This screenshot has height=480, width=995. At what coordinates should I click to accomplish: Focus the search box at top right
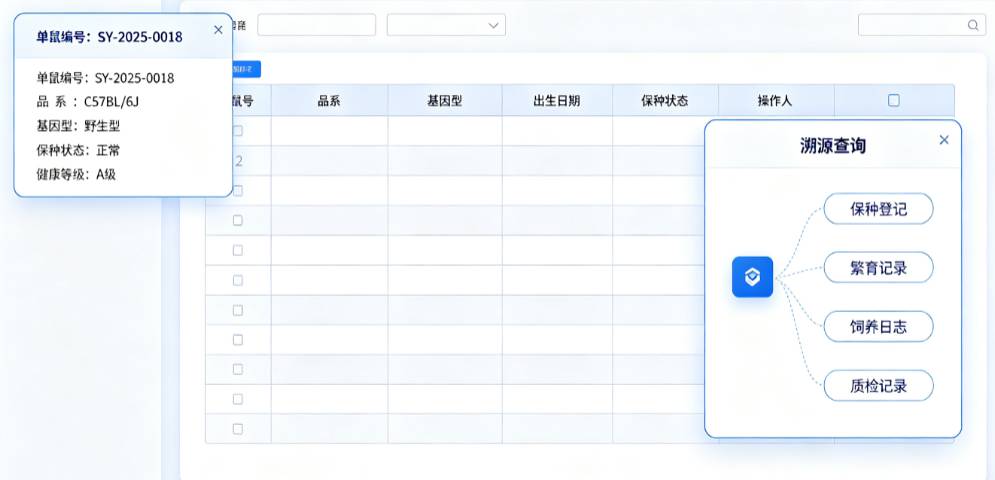[921, 25]
